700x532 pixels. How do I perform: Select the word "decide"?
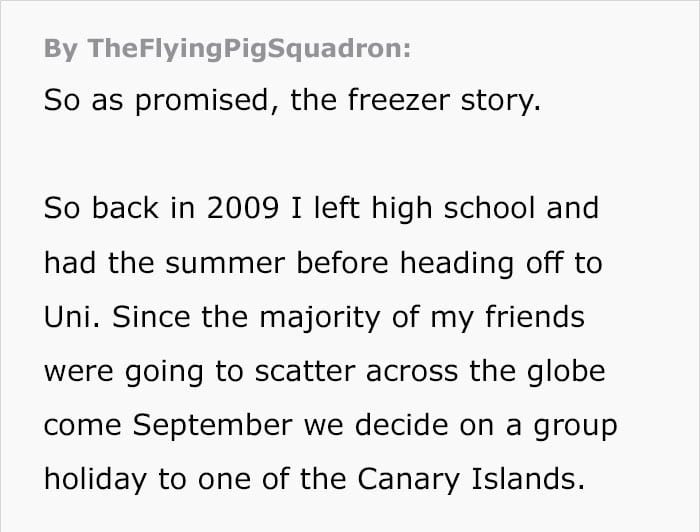pyautogui.click(x=401, y=425)
